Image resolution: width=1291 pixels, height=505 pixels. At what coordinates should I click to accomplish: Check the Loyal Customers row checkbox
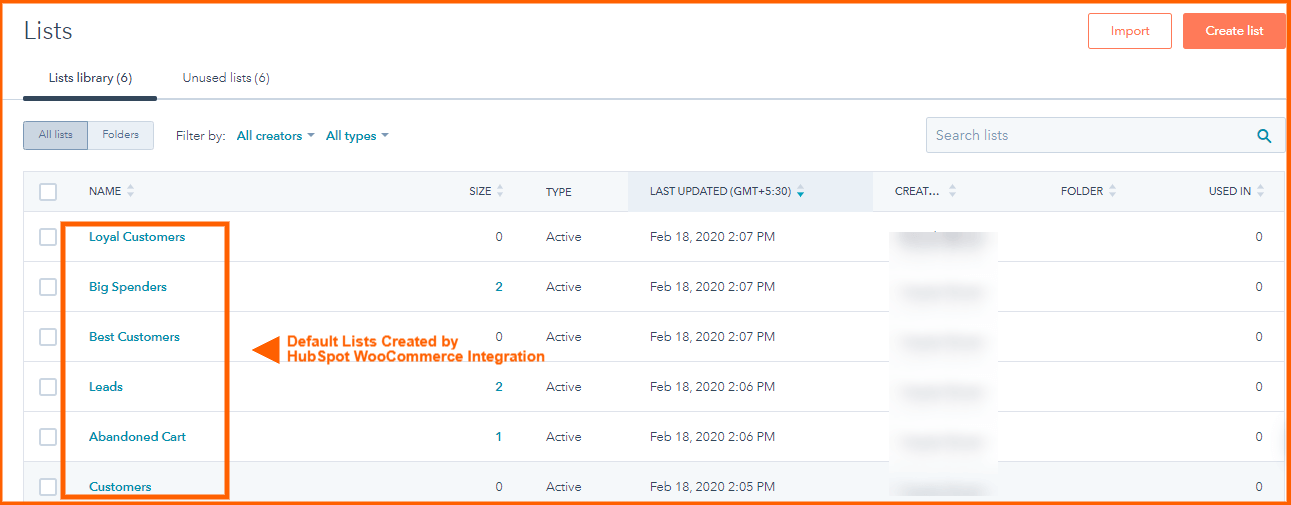coord(48,237)
